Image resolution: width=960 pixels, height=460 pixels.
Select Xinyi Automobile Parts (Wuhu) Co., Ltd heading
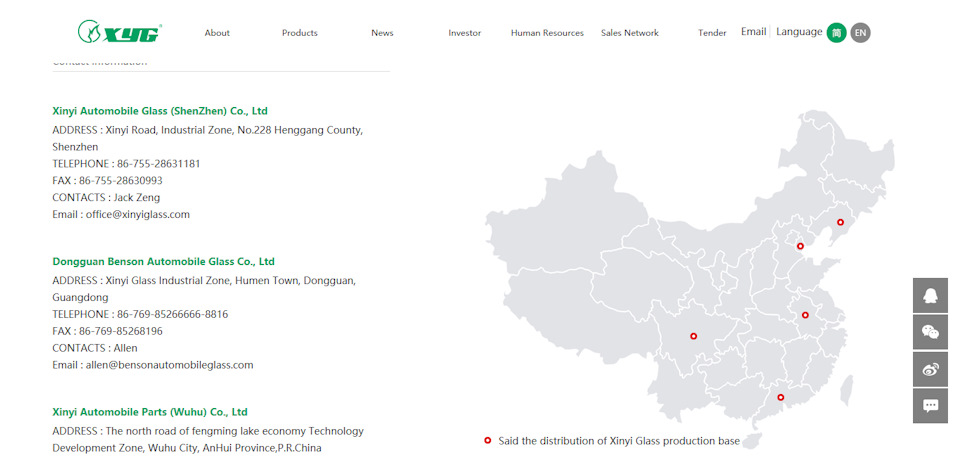[x=150, y=412]
